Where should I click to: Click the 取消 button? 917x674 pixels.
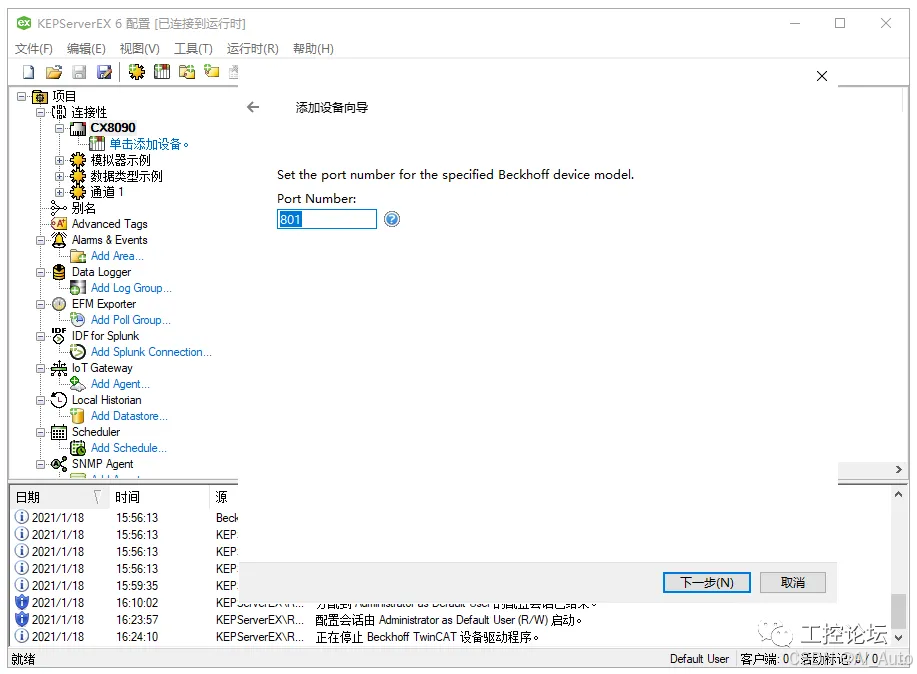click(792, 583)
